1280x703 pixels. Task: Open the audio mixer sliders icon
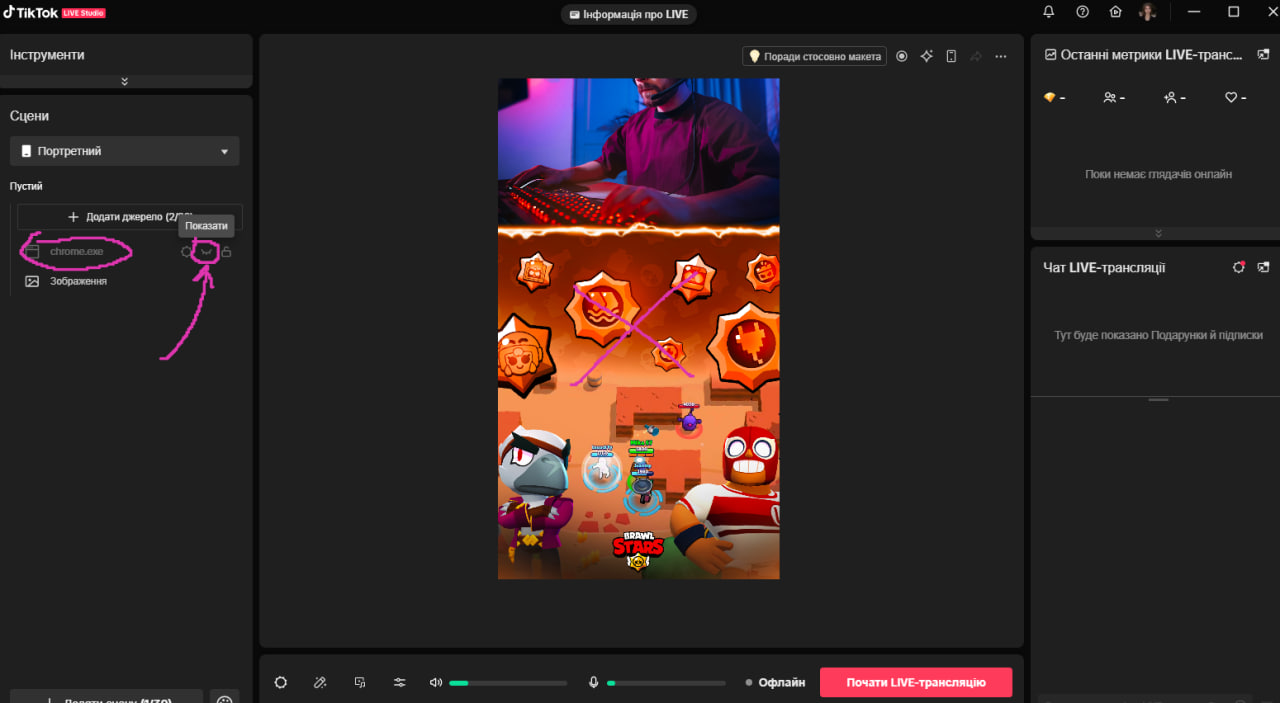point(400,682)
